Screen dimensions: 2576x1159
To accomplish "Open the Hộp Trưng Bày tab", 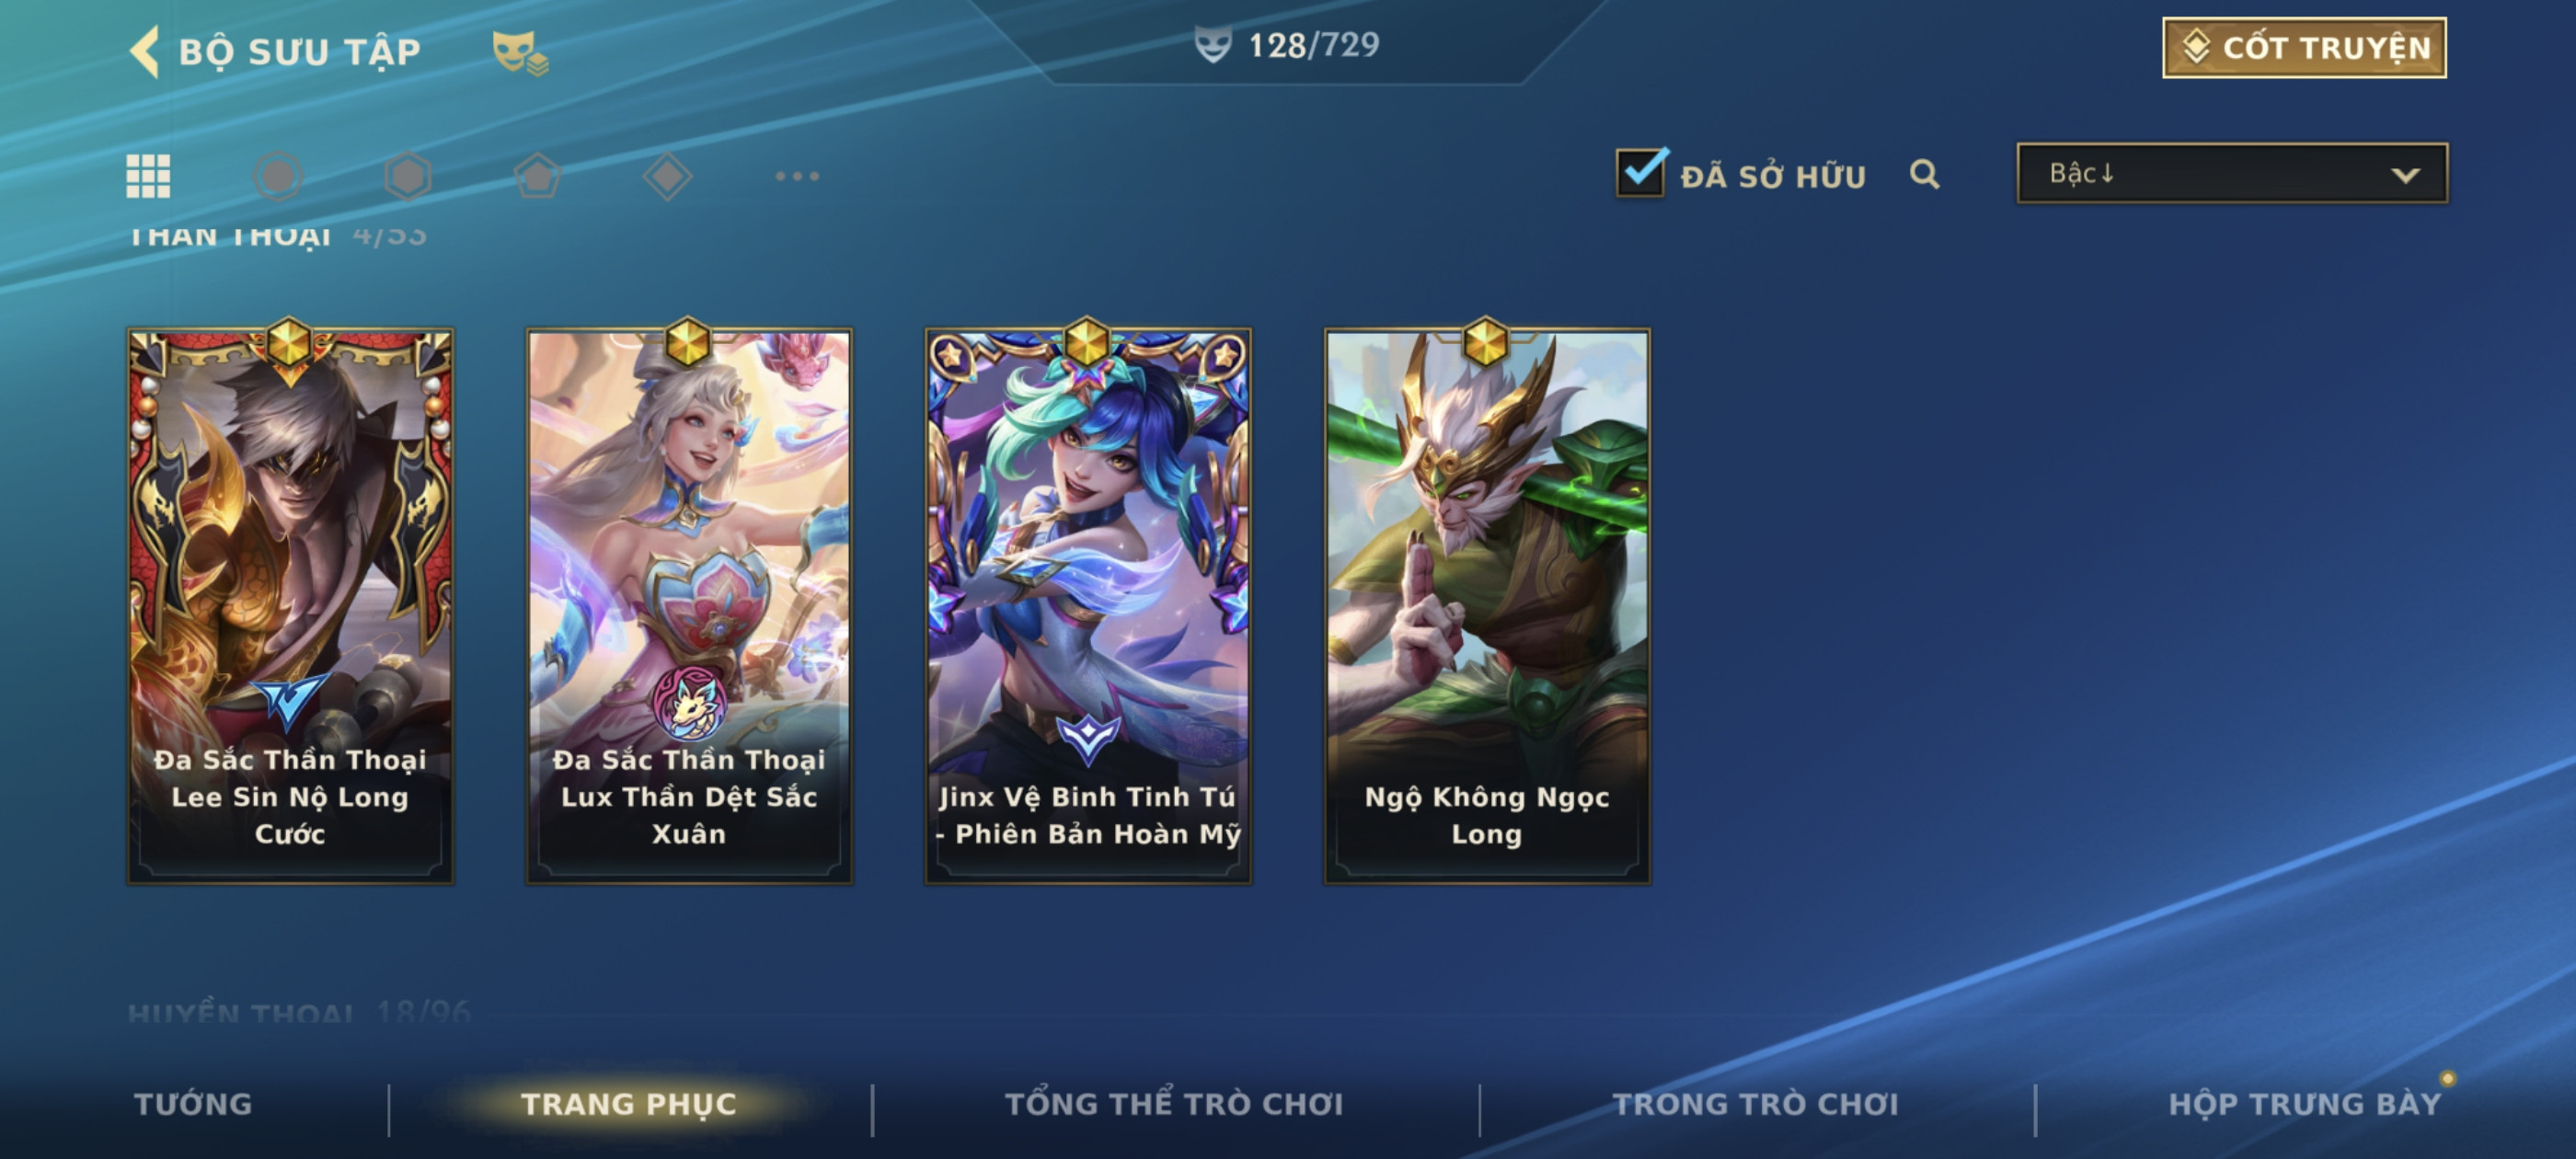I will pos(2304,1103).
